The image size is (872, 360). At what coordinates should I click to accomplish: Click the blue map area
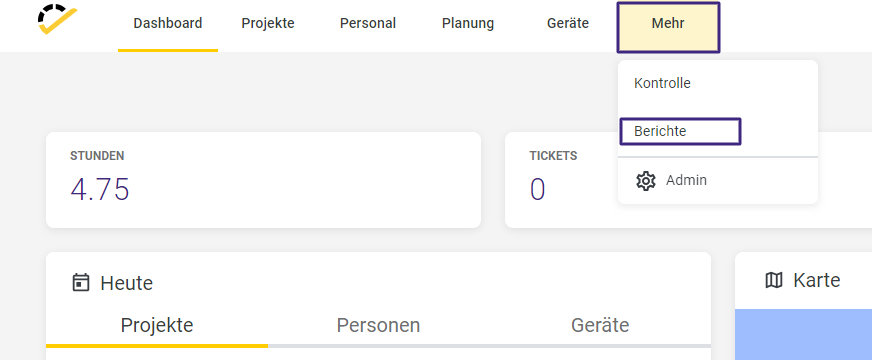click(804, 334)
